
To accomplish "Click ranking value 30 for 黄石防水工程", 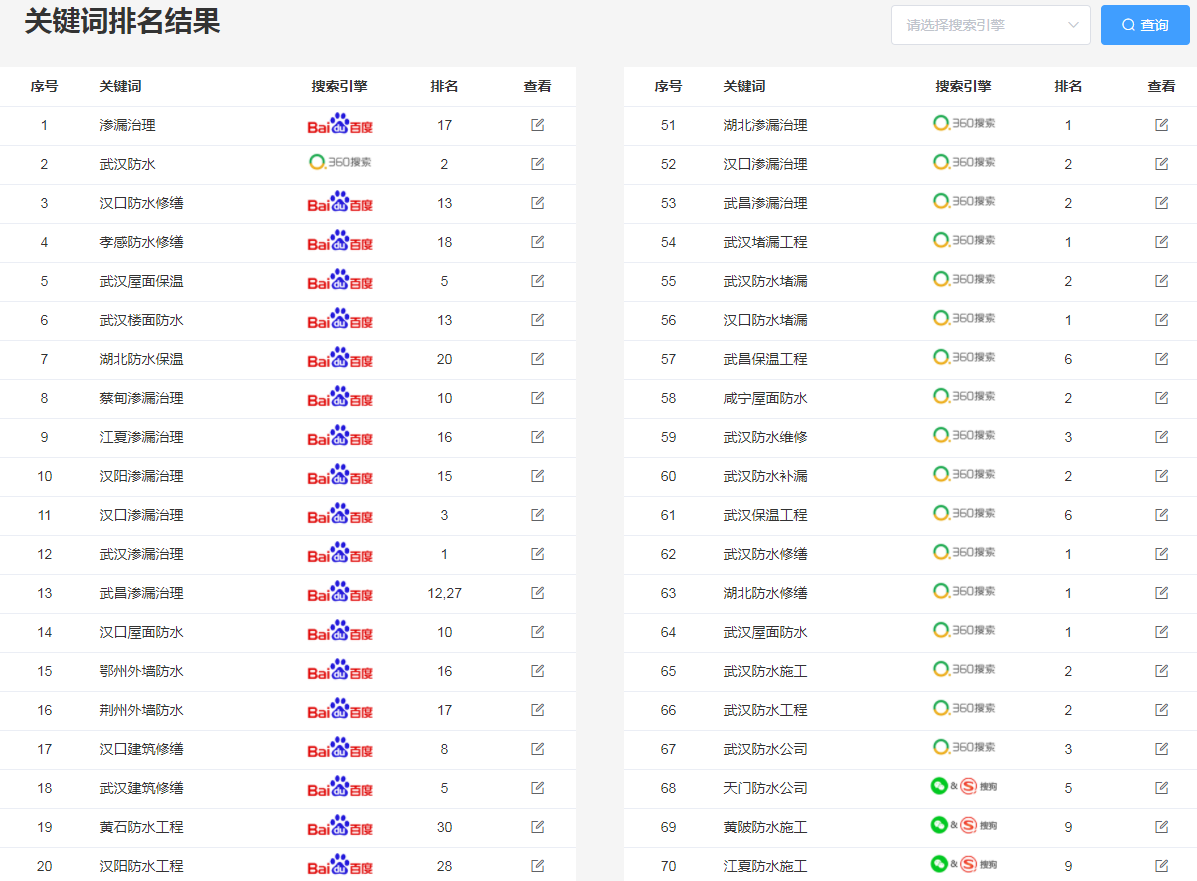I will [x=444, y=827].
